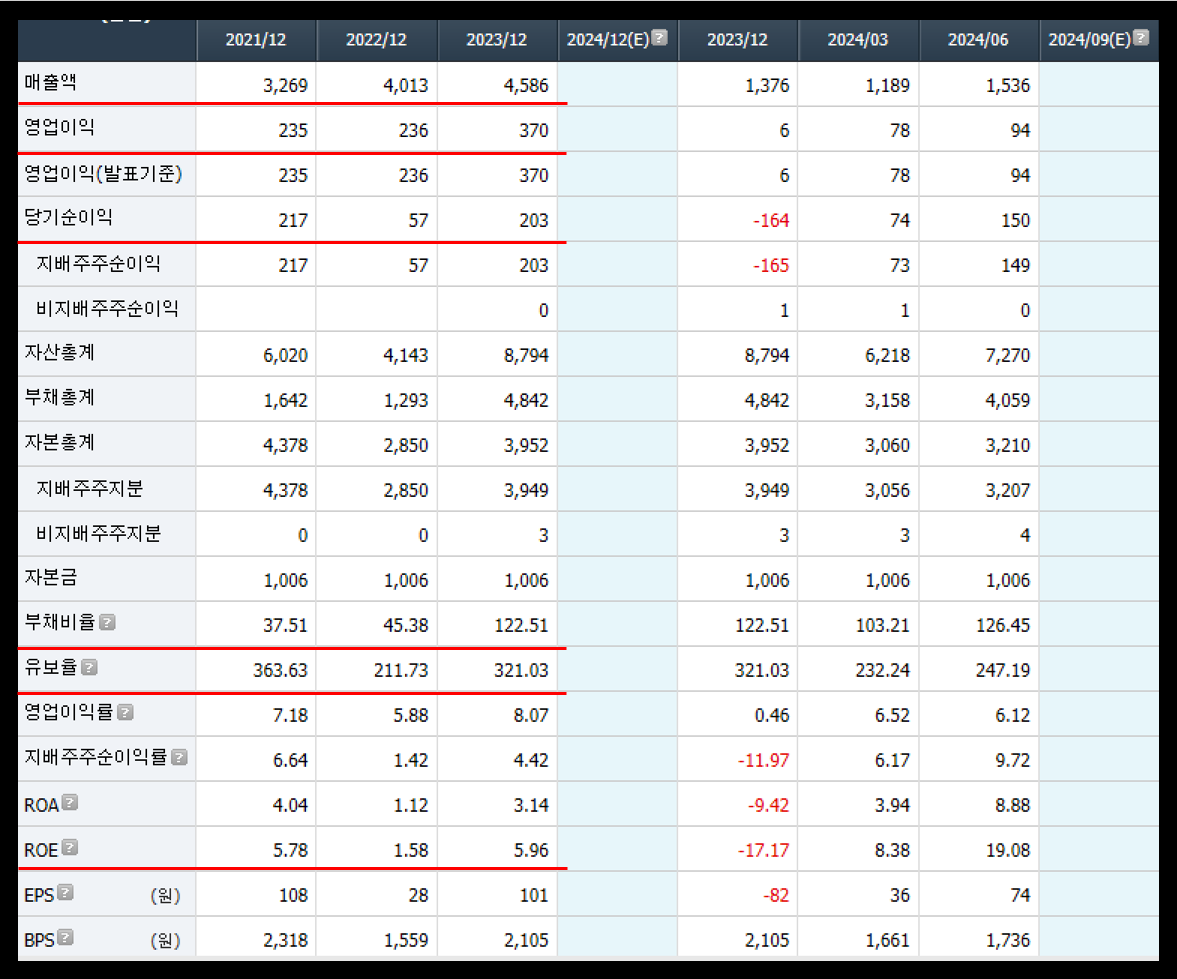Click 지배주주지분 value 3,056 for 2024/03
This screenshot has height=979, width=1177.
887,491
